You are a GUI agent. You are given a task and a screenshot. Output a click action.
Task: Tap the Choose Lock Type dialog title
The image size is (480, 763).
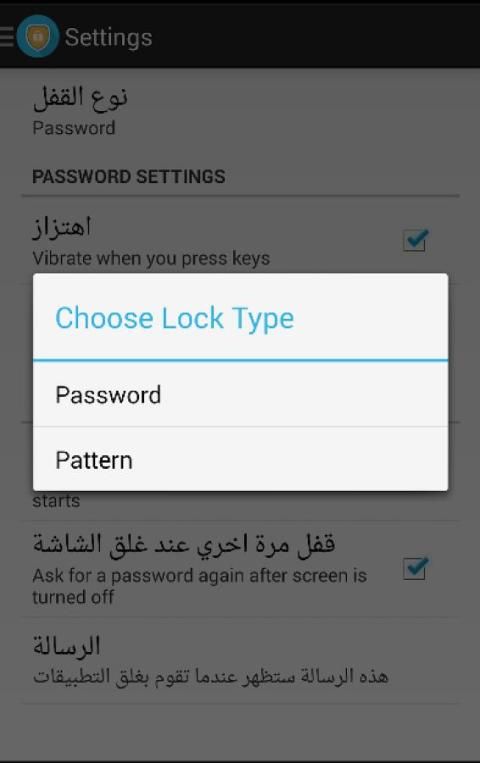point(174,318)
